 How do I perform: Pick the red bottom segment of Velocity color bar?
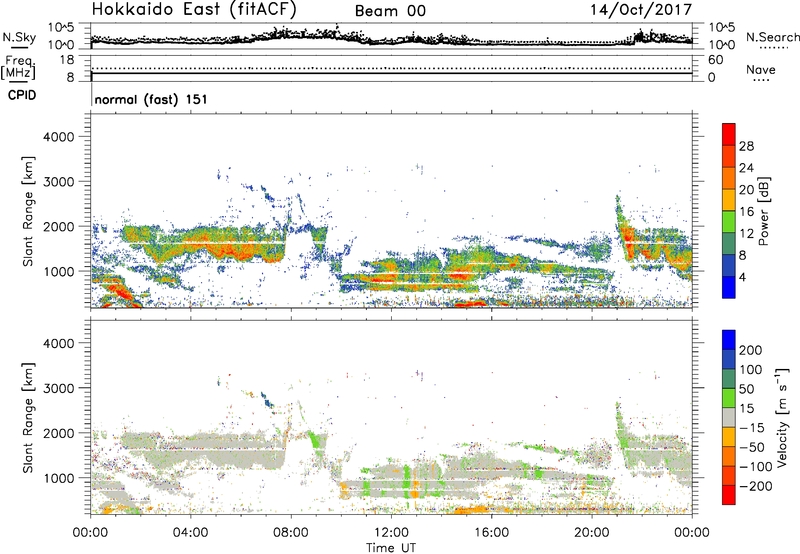click(729, 495)
